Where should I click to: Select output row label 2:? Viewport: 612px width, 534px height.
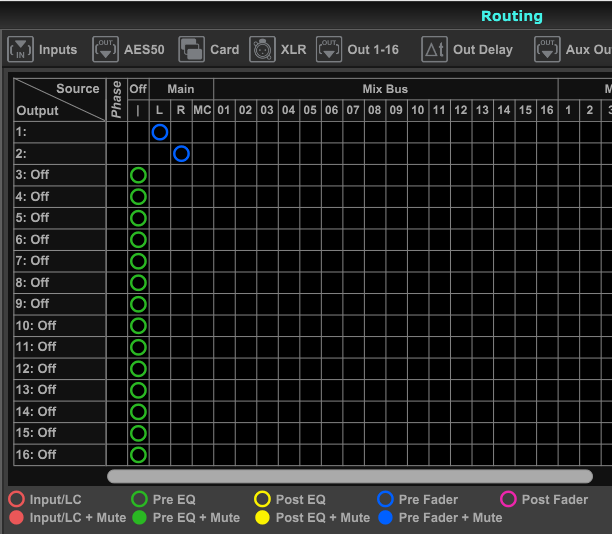pyautogui.click(x=60, y=153)
